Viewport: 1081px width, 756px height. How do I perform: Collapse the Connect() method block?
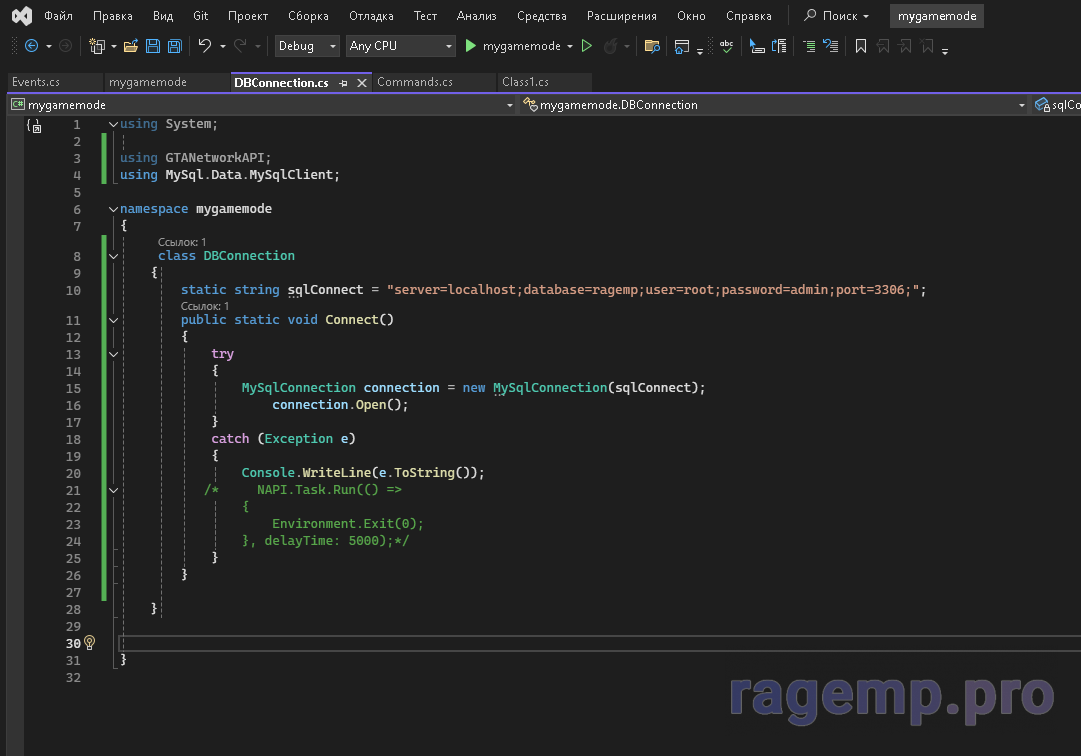(x=113, y=320)
